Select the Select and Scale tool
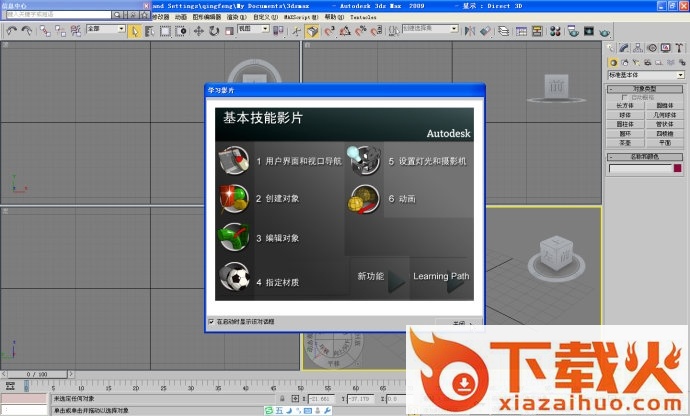 point(229,31)
